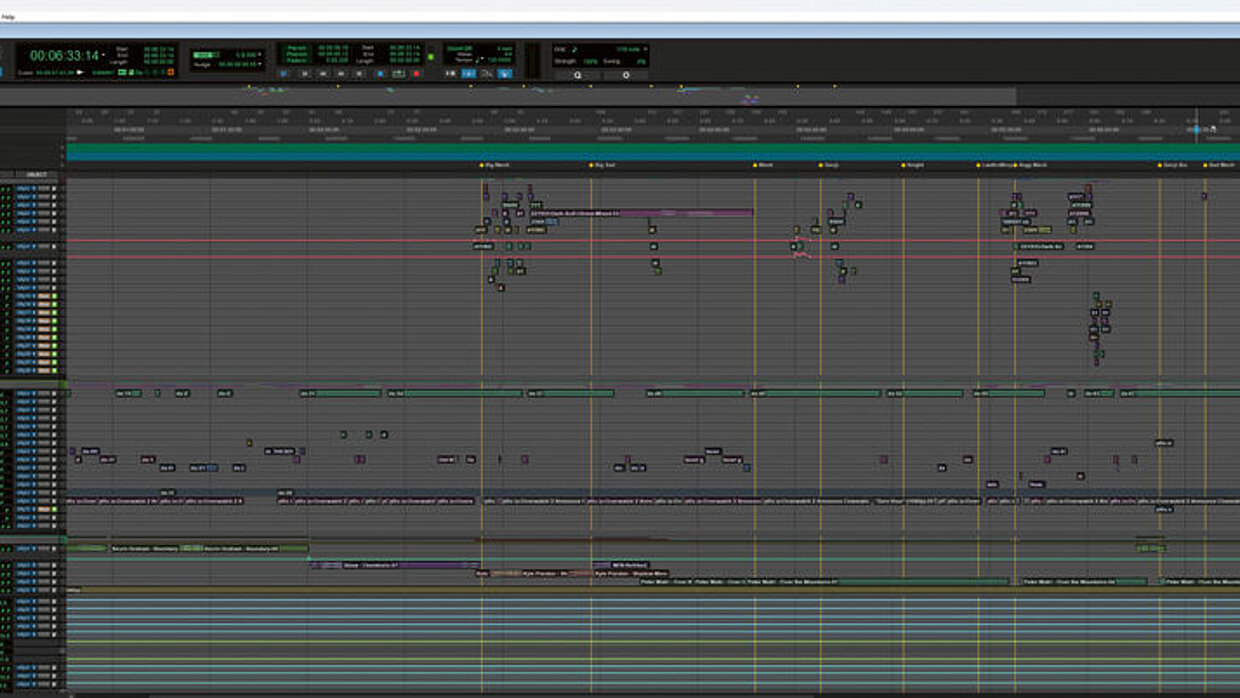Click the main counter timecode 00:06:33:14

coord(64,56)
